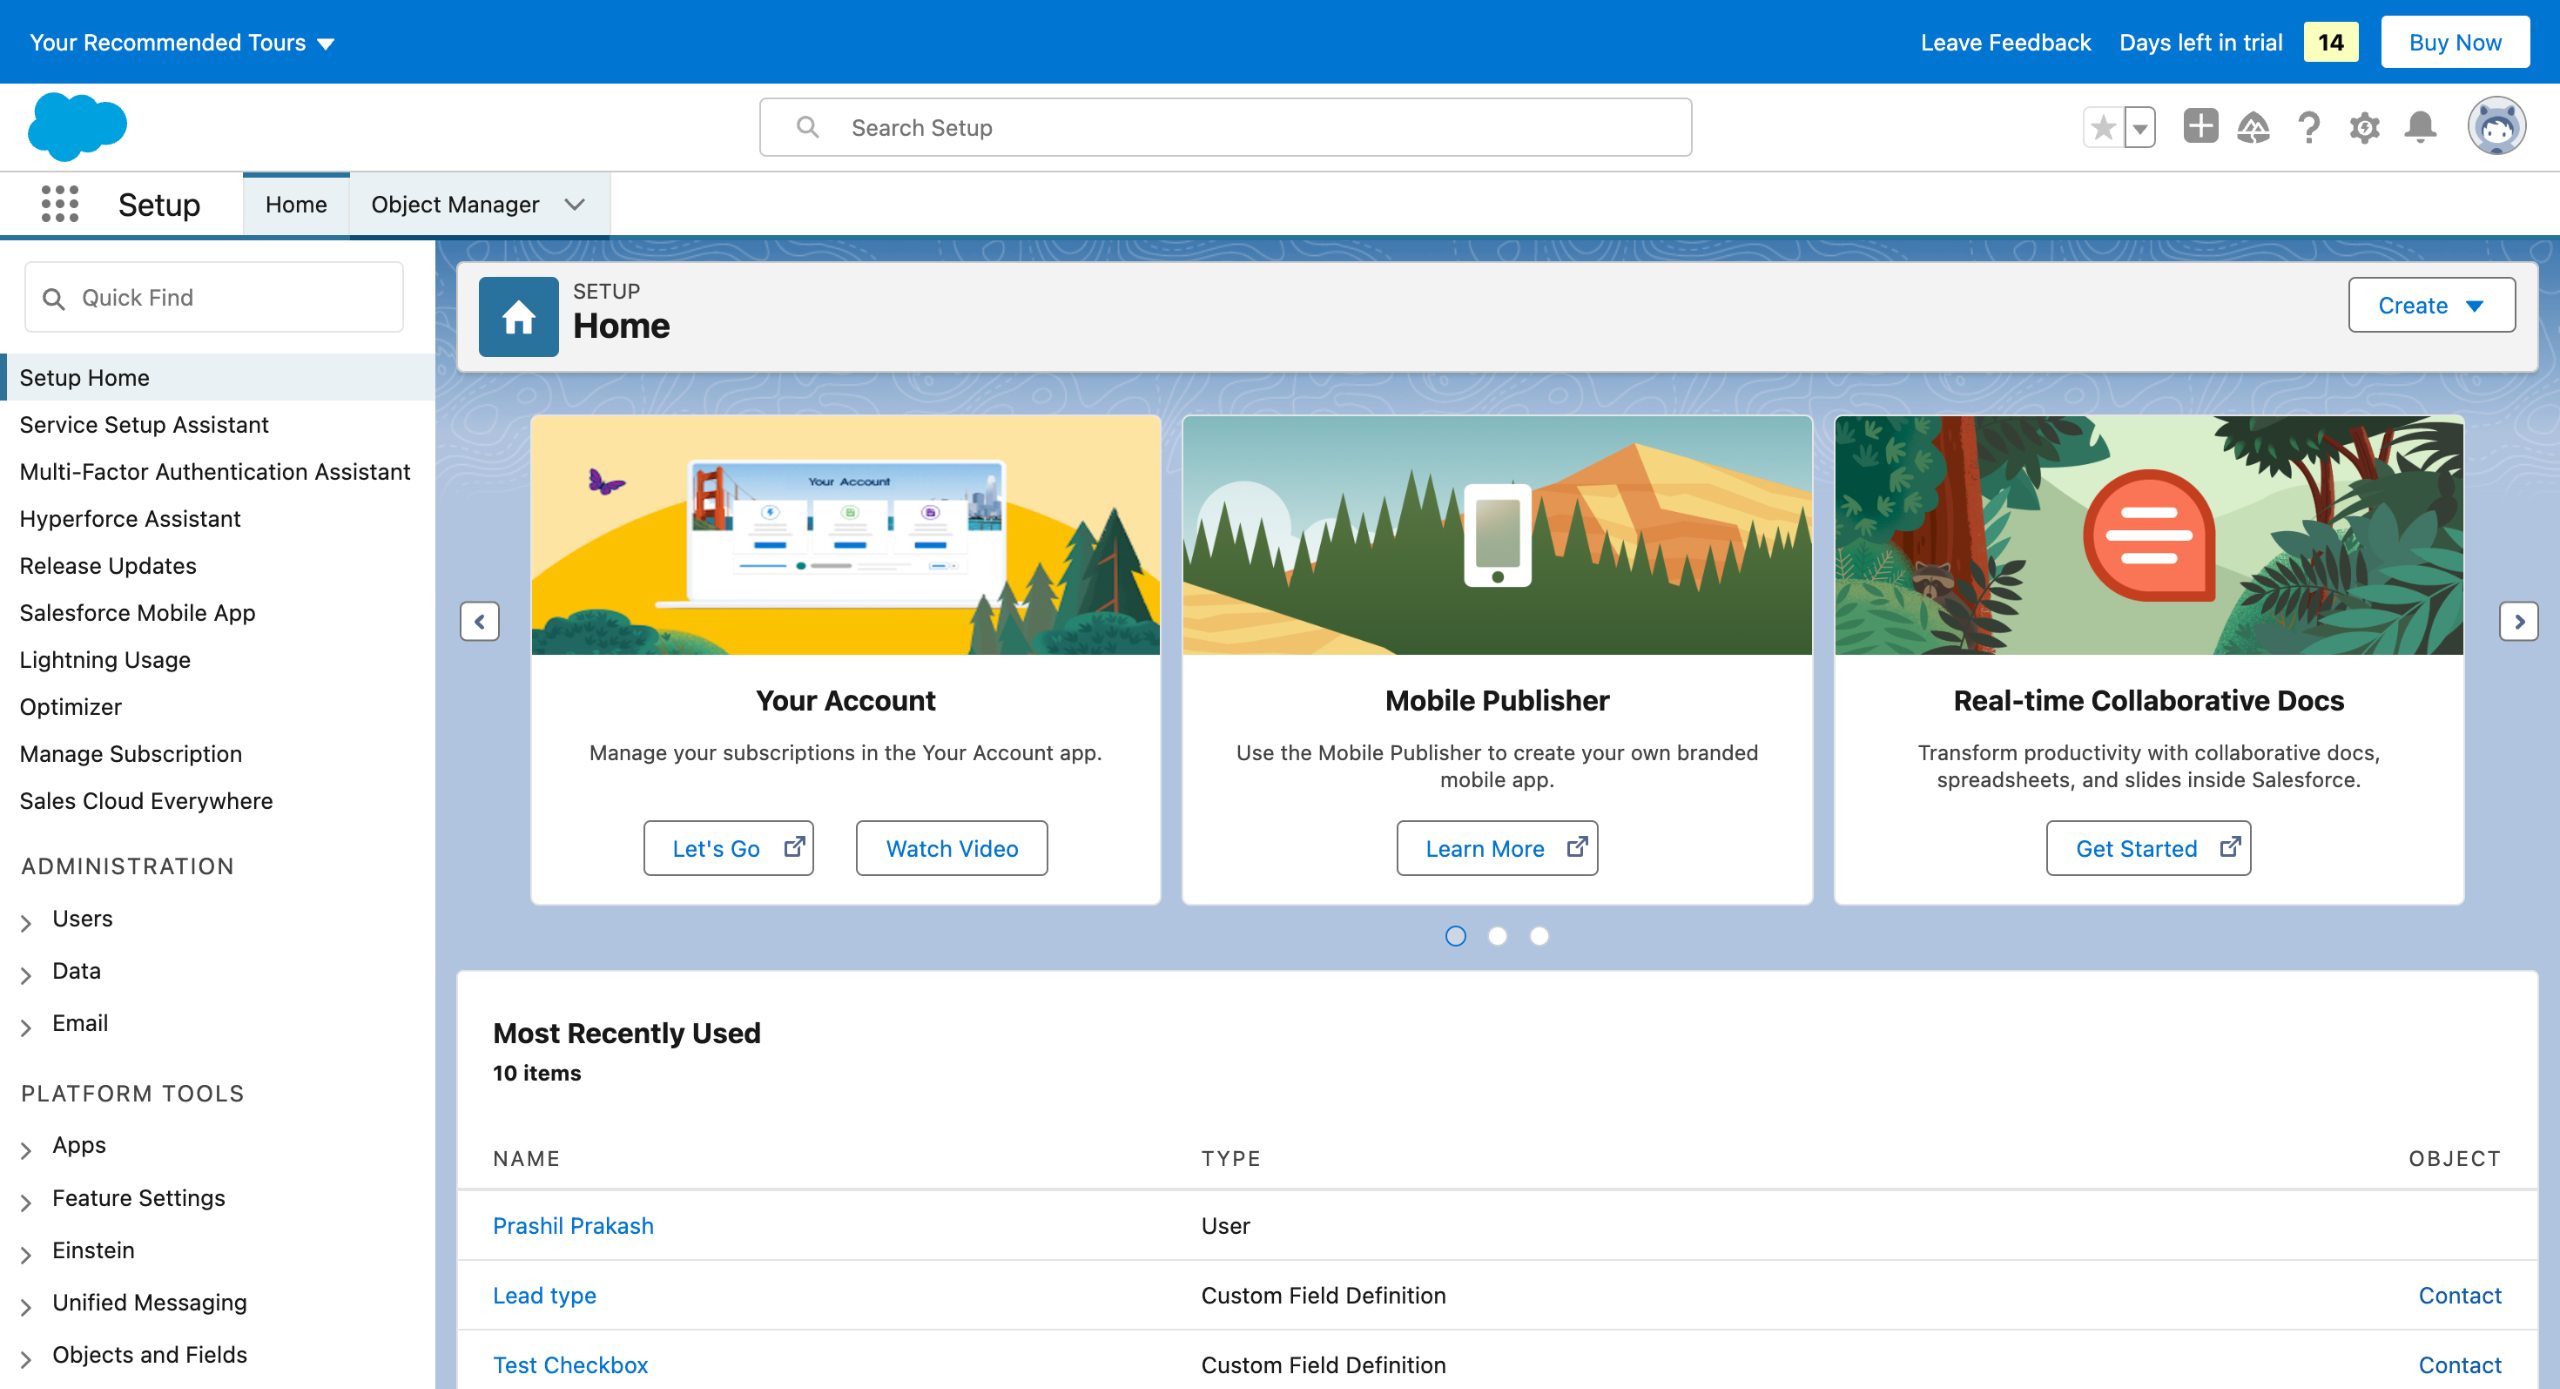2560x1389 pixels.
Task: Show previous carousel cards
Action: 480,621
